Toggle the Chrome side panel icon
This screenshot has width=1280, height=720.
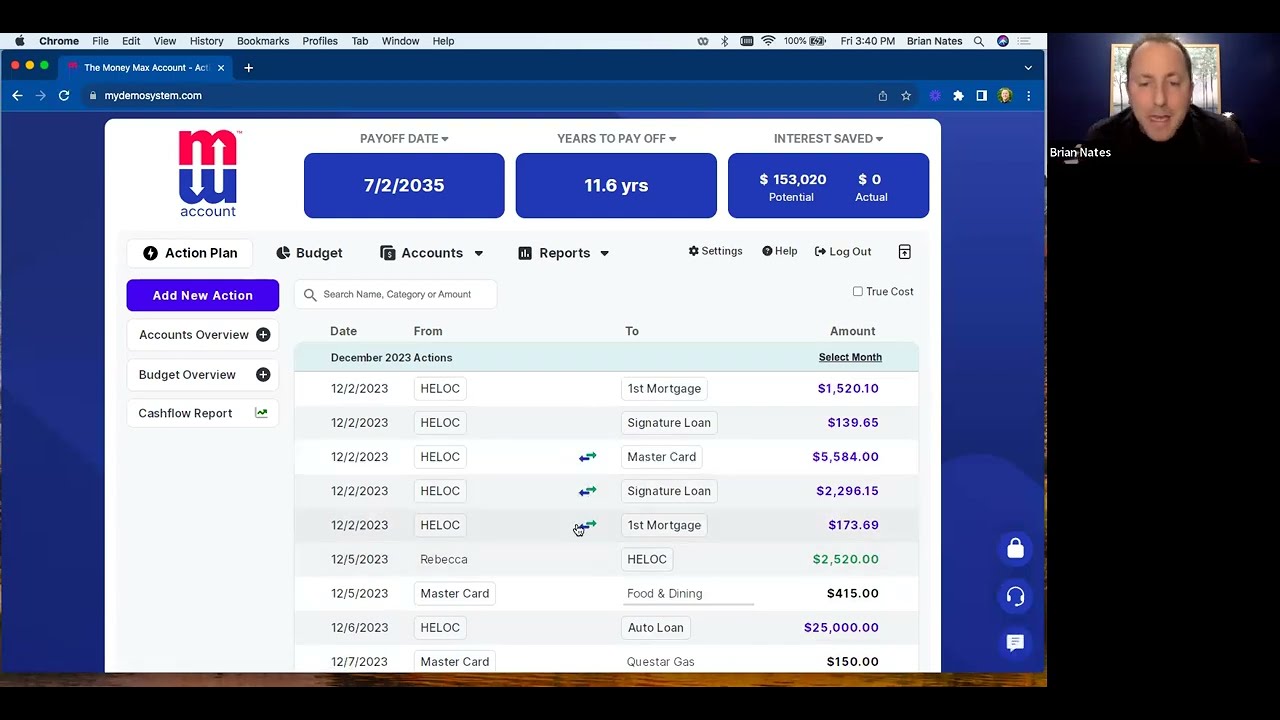coord(982,96)
